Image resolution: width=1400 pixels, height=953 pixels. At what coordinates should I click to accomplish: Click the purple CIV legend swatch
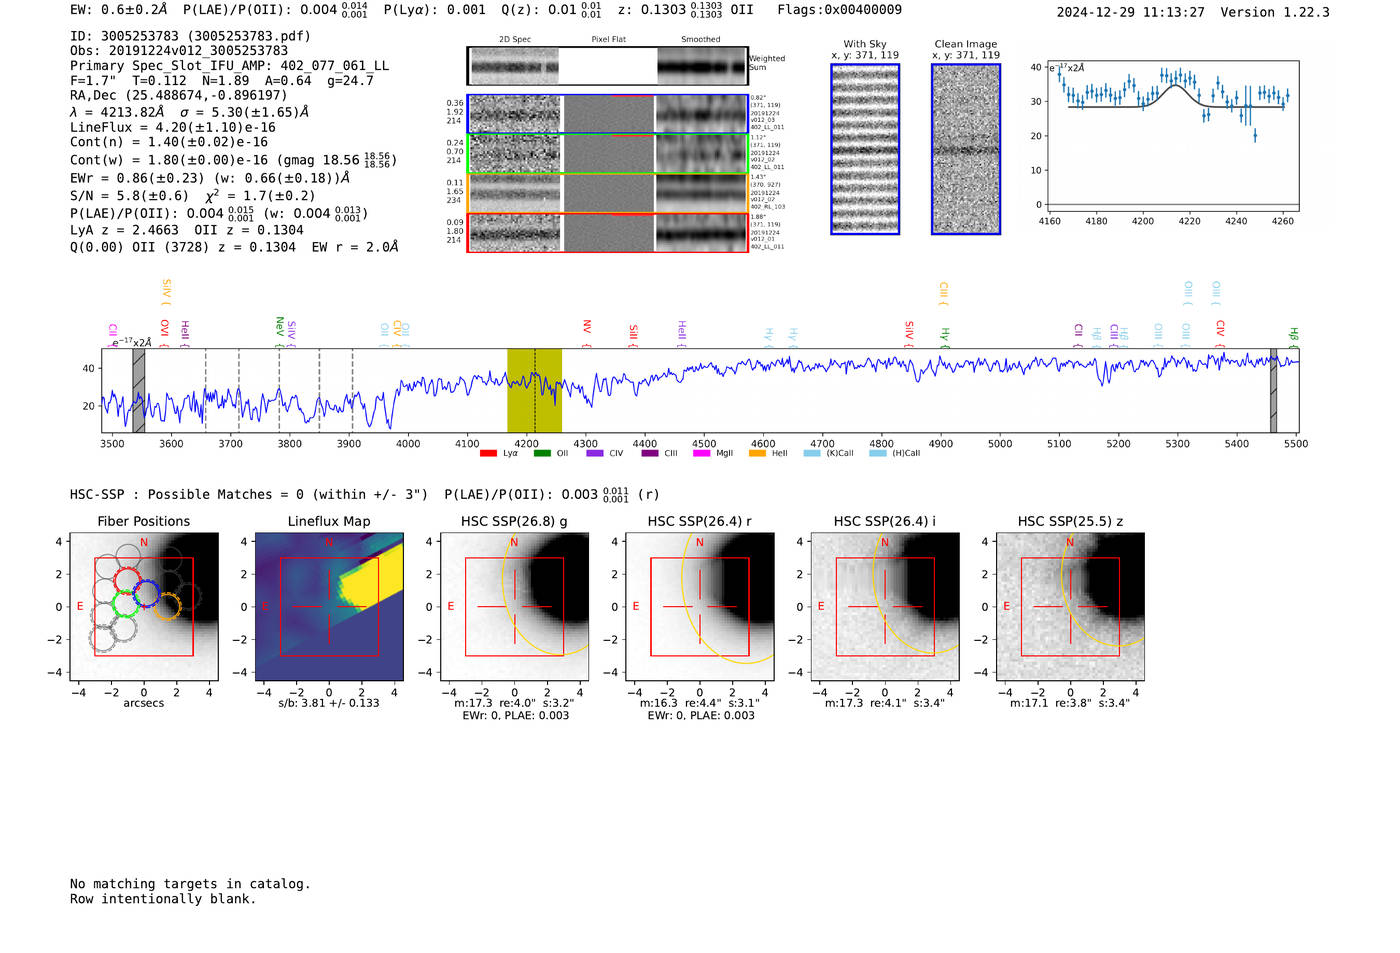pyautogui.click(x=595, y=453)
